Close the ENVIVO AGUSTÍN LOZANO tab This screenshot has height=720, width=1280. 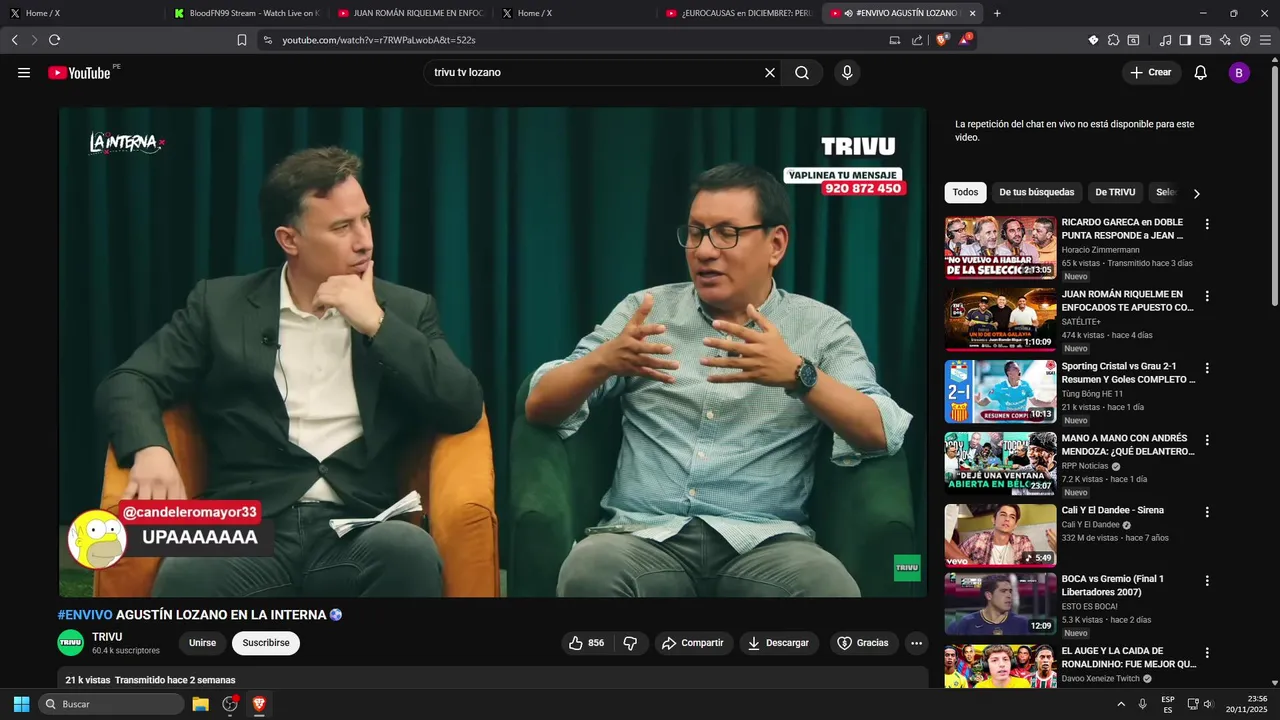coord(972,13)
